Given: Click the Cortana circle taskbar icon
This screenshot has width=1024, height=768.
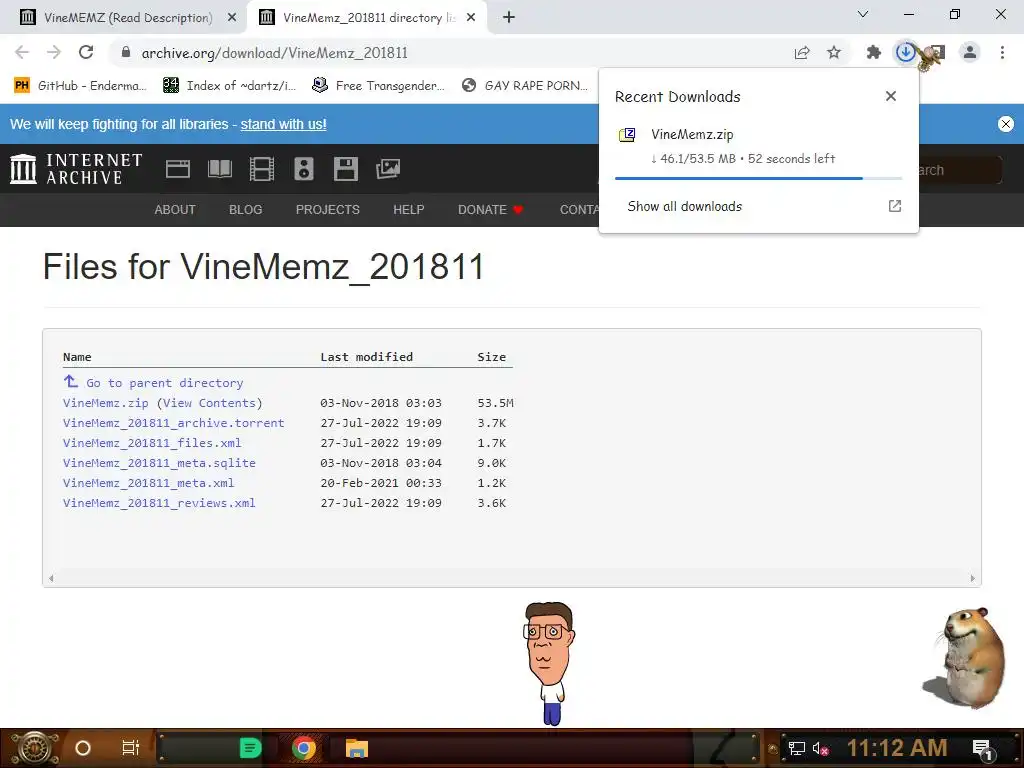Looking at the screenshot, I should [x=82, y=748].
